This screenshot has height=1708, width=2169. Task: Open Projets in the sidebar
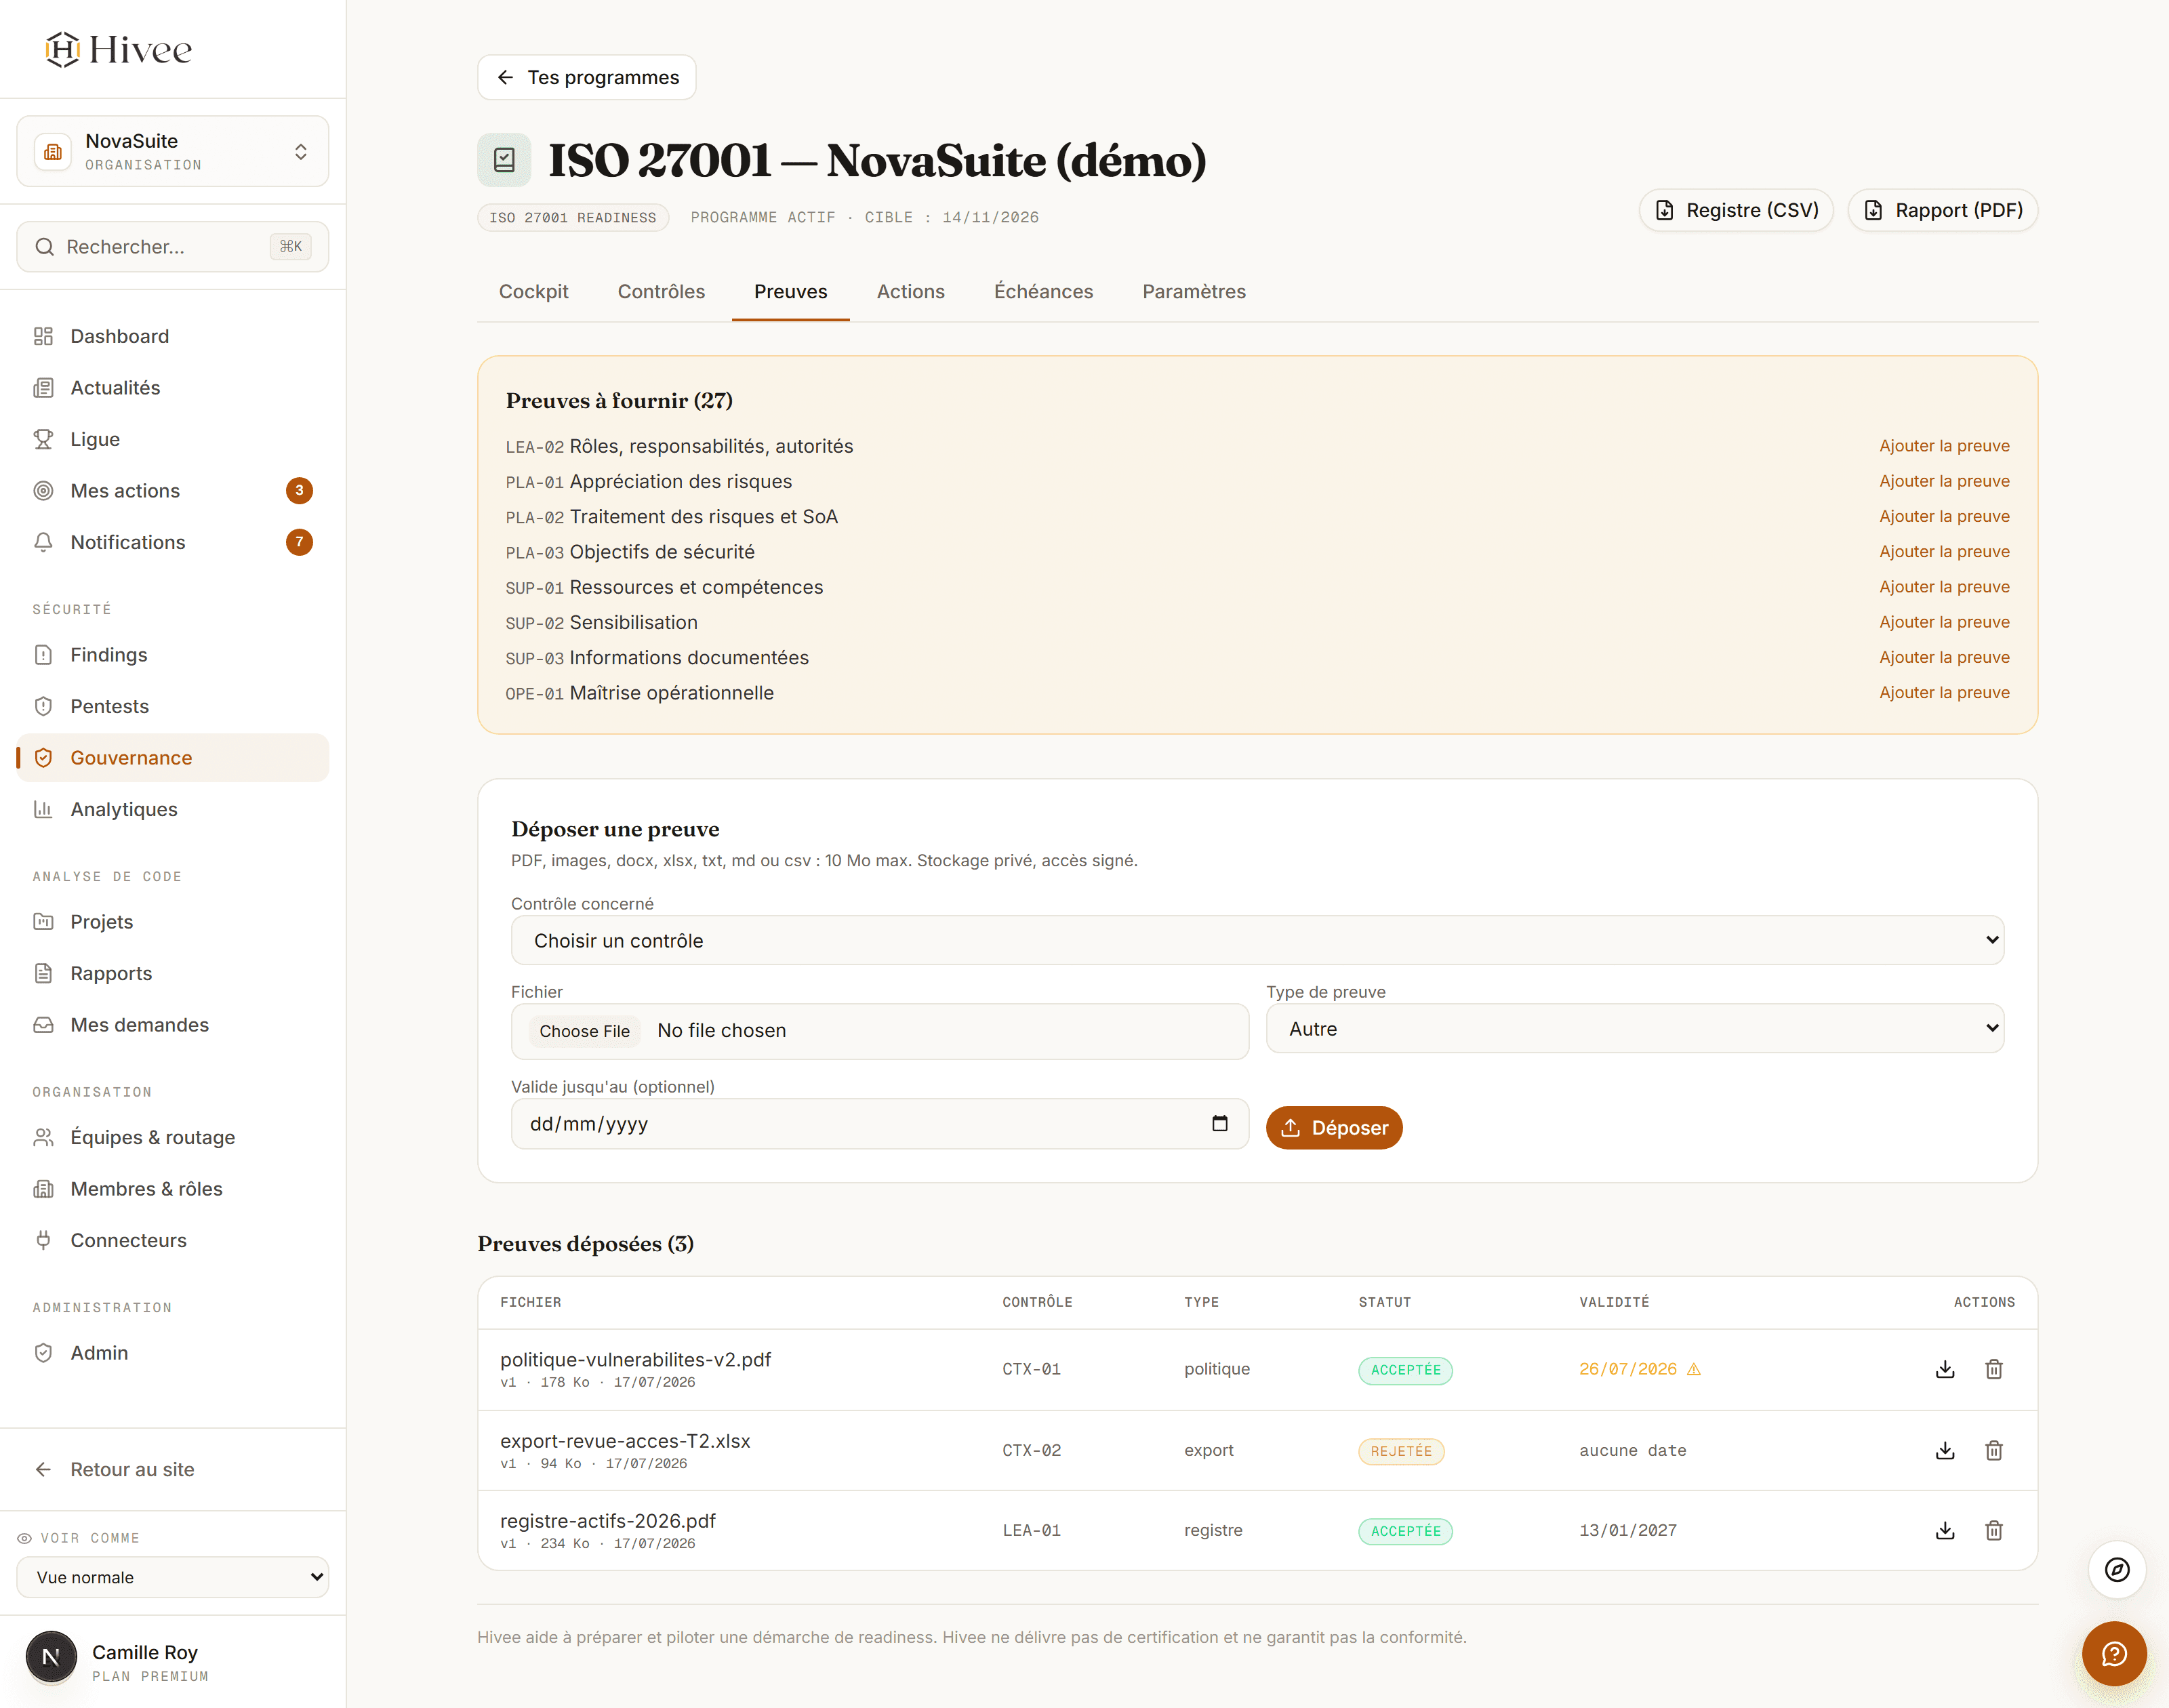(173, 922)
